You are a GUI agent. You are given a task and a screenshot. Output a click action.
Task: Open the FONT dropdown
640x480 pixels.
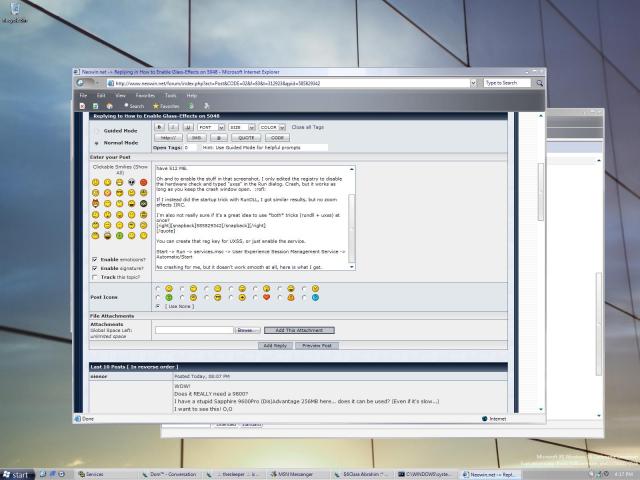[x=211, y=127]
